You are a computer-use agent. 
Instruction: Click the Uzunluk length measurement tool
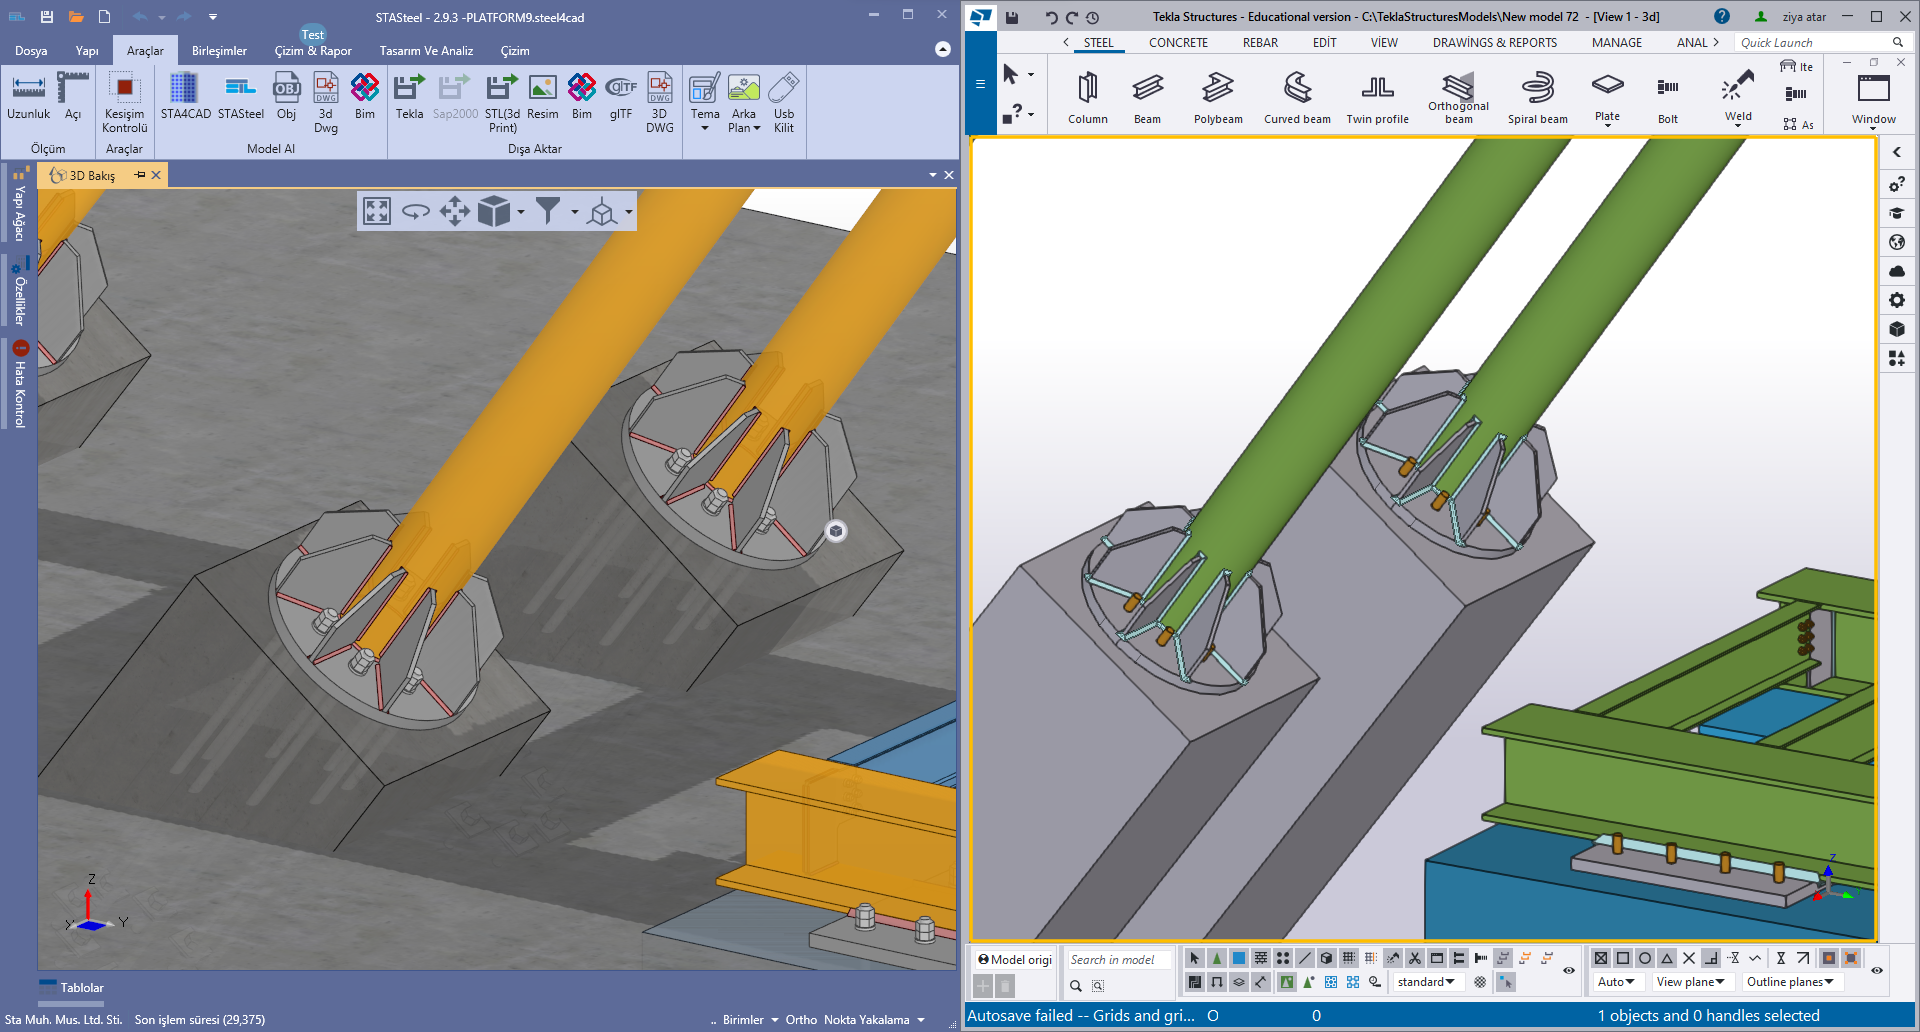click(28, 97)
